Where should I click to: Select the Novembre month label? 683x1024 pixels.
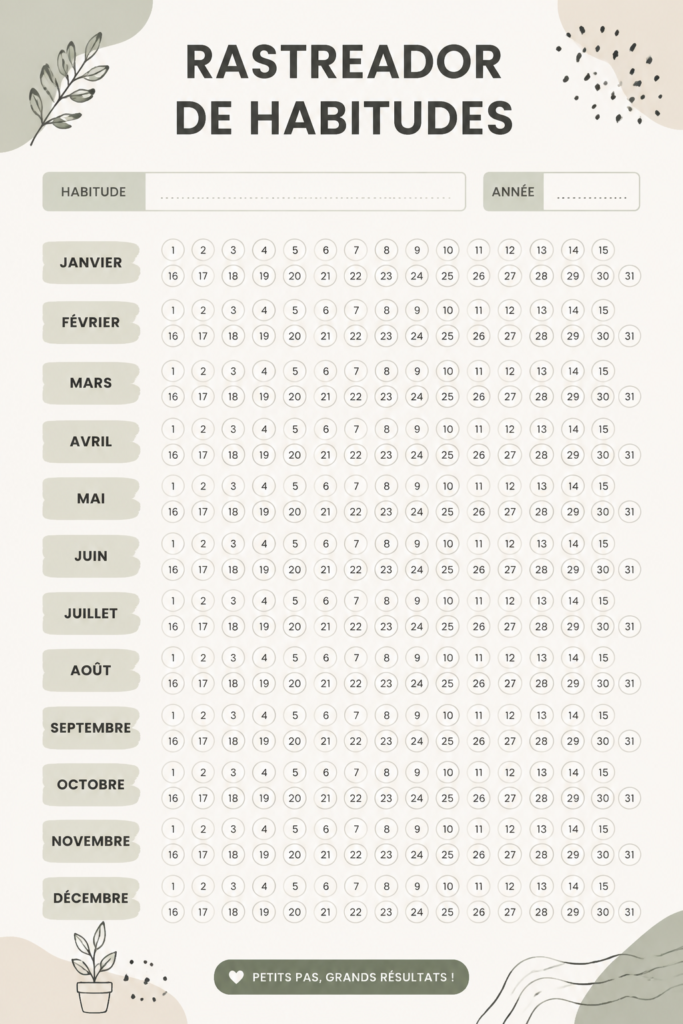click(x=91, y=841)
